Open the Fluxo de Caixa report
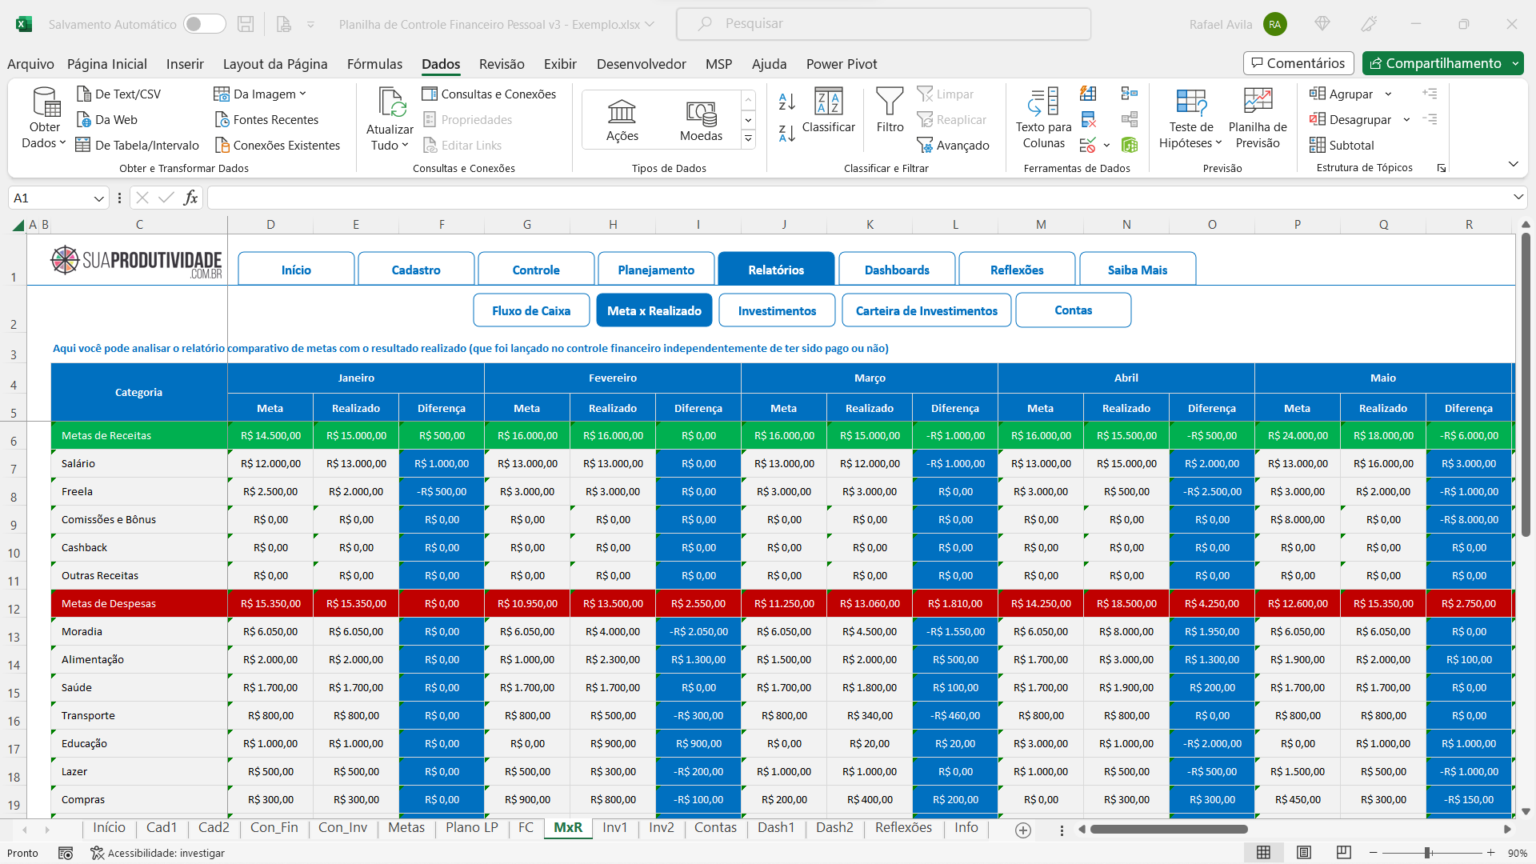This screenshot has height=864, width=1536. 531,311
